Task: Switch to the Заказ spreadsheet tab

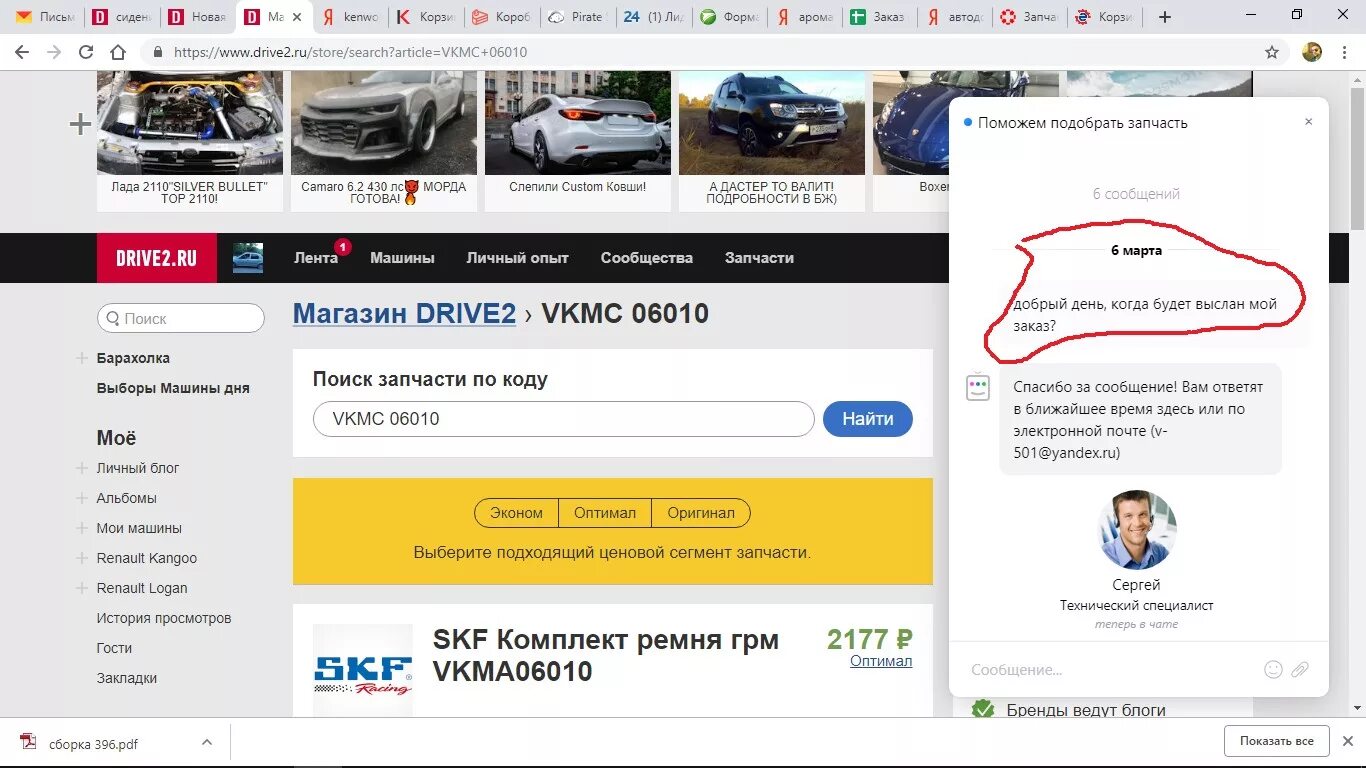Action: coord(880,17)
